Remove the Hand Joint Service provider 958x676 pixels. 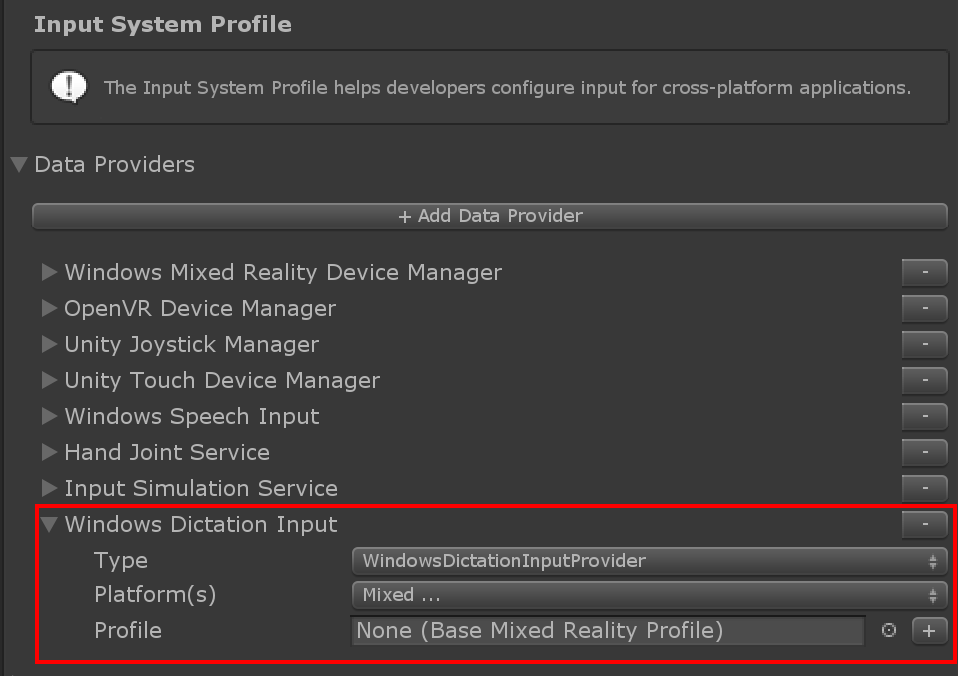click(x=924, y=452)
